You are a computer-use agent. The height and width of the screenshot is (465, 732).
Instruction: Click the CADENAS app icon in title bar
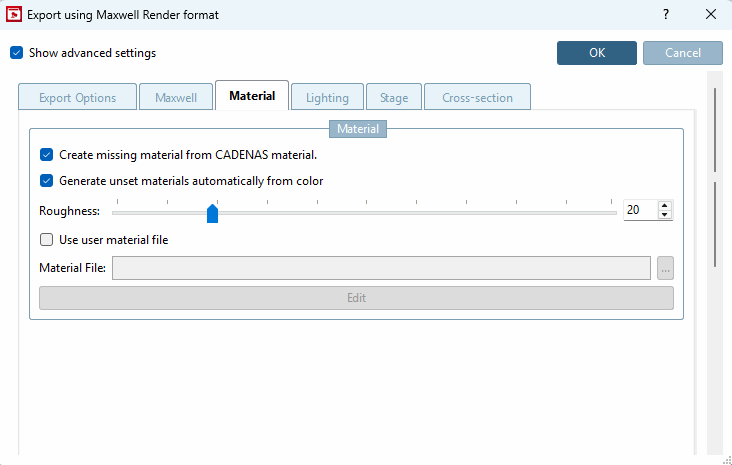(x=14, y=14)
